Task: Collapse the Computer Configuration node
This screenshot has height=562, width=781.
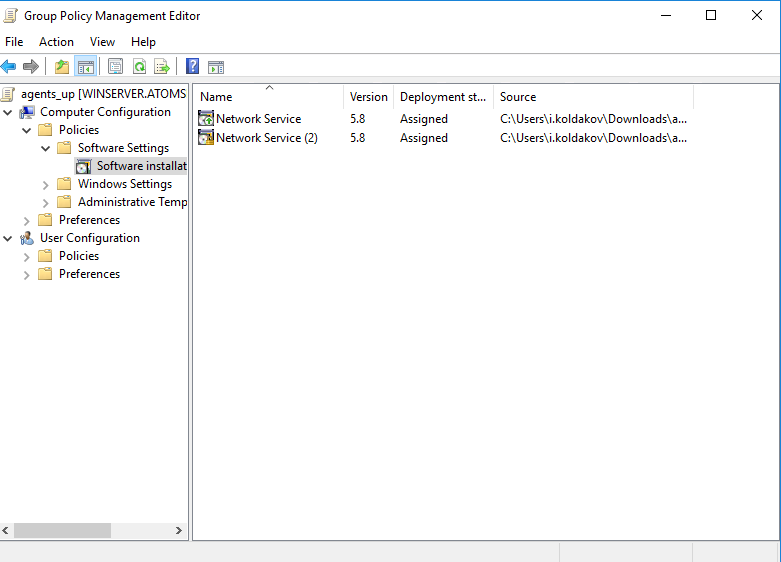Action: (8, 112)
